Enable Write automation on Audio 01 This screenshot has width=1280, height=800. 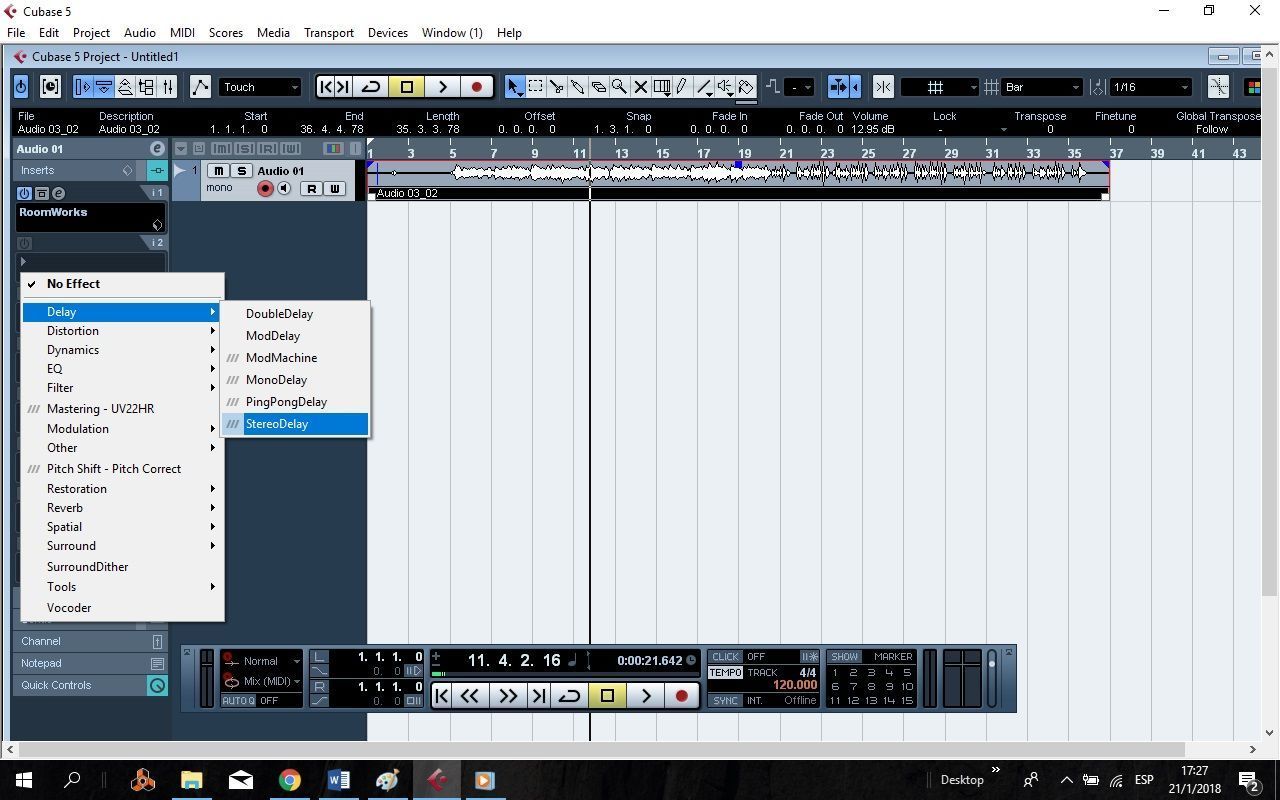[334, 189]
